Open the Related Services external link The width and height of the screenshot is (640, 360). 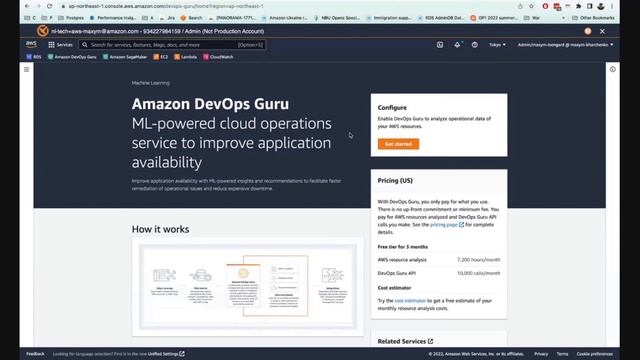[405, 341]
